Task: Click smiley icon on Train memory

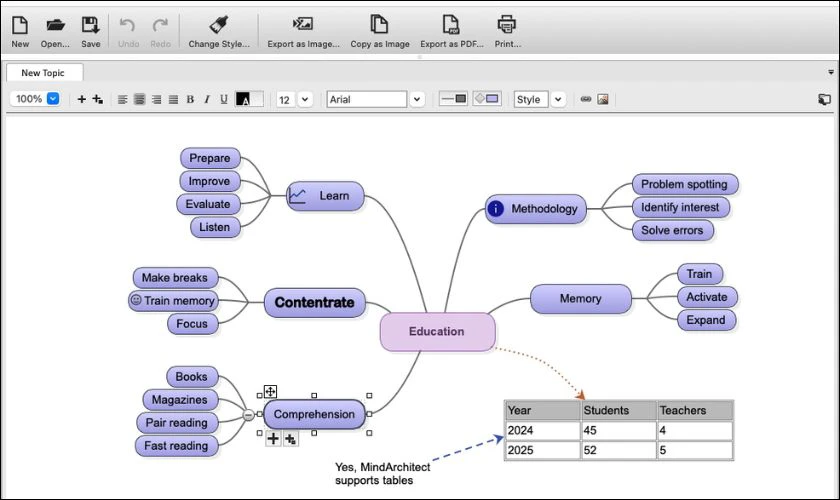Action: pos(136,300)
